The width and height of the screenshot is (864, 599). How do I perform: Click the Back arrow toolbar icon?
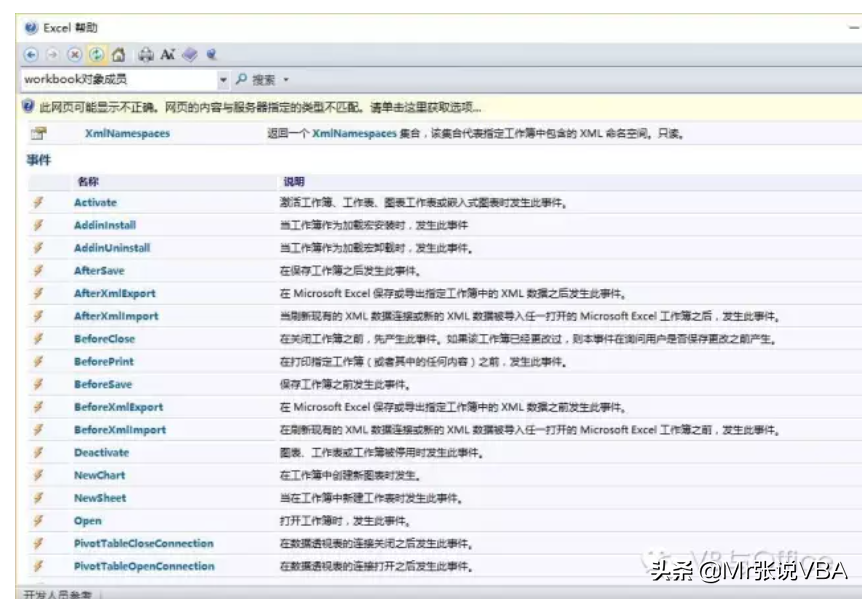click(x=31, y=55)
